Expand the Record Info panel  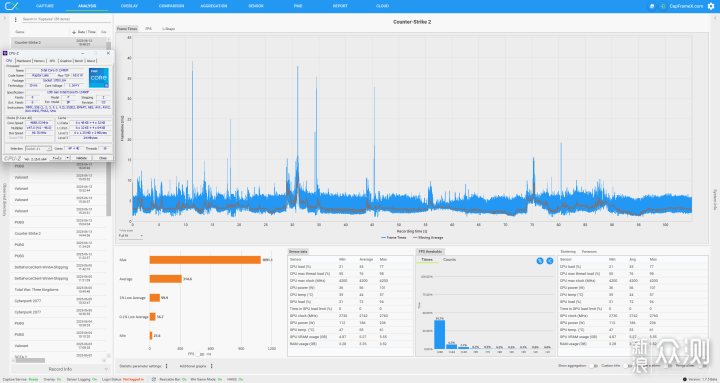pyautogui.click(x=61, y=369)
